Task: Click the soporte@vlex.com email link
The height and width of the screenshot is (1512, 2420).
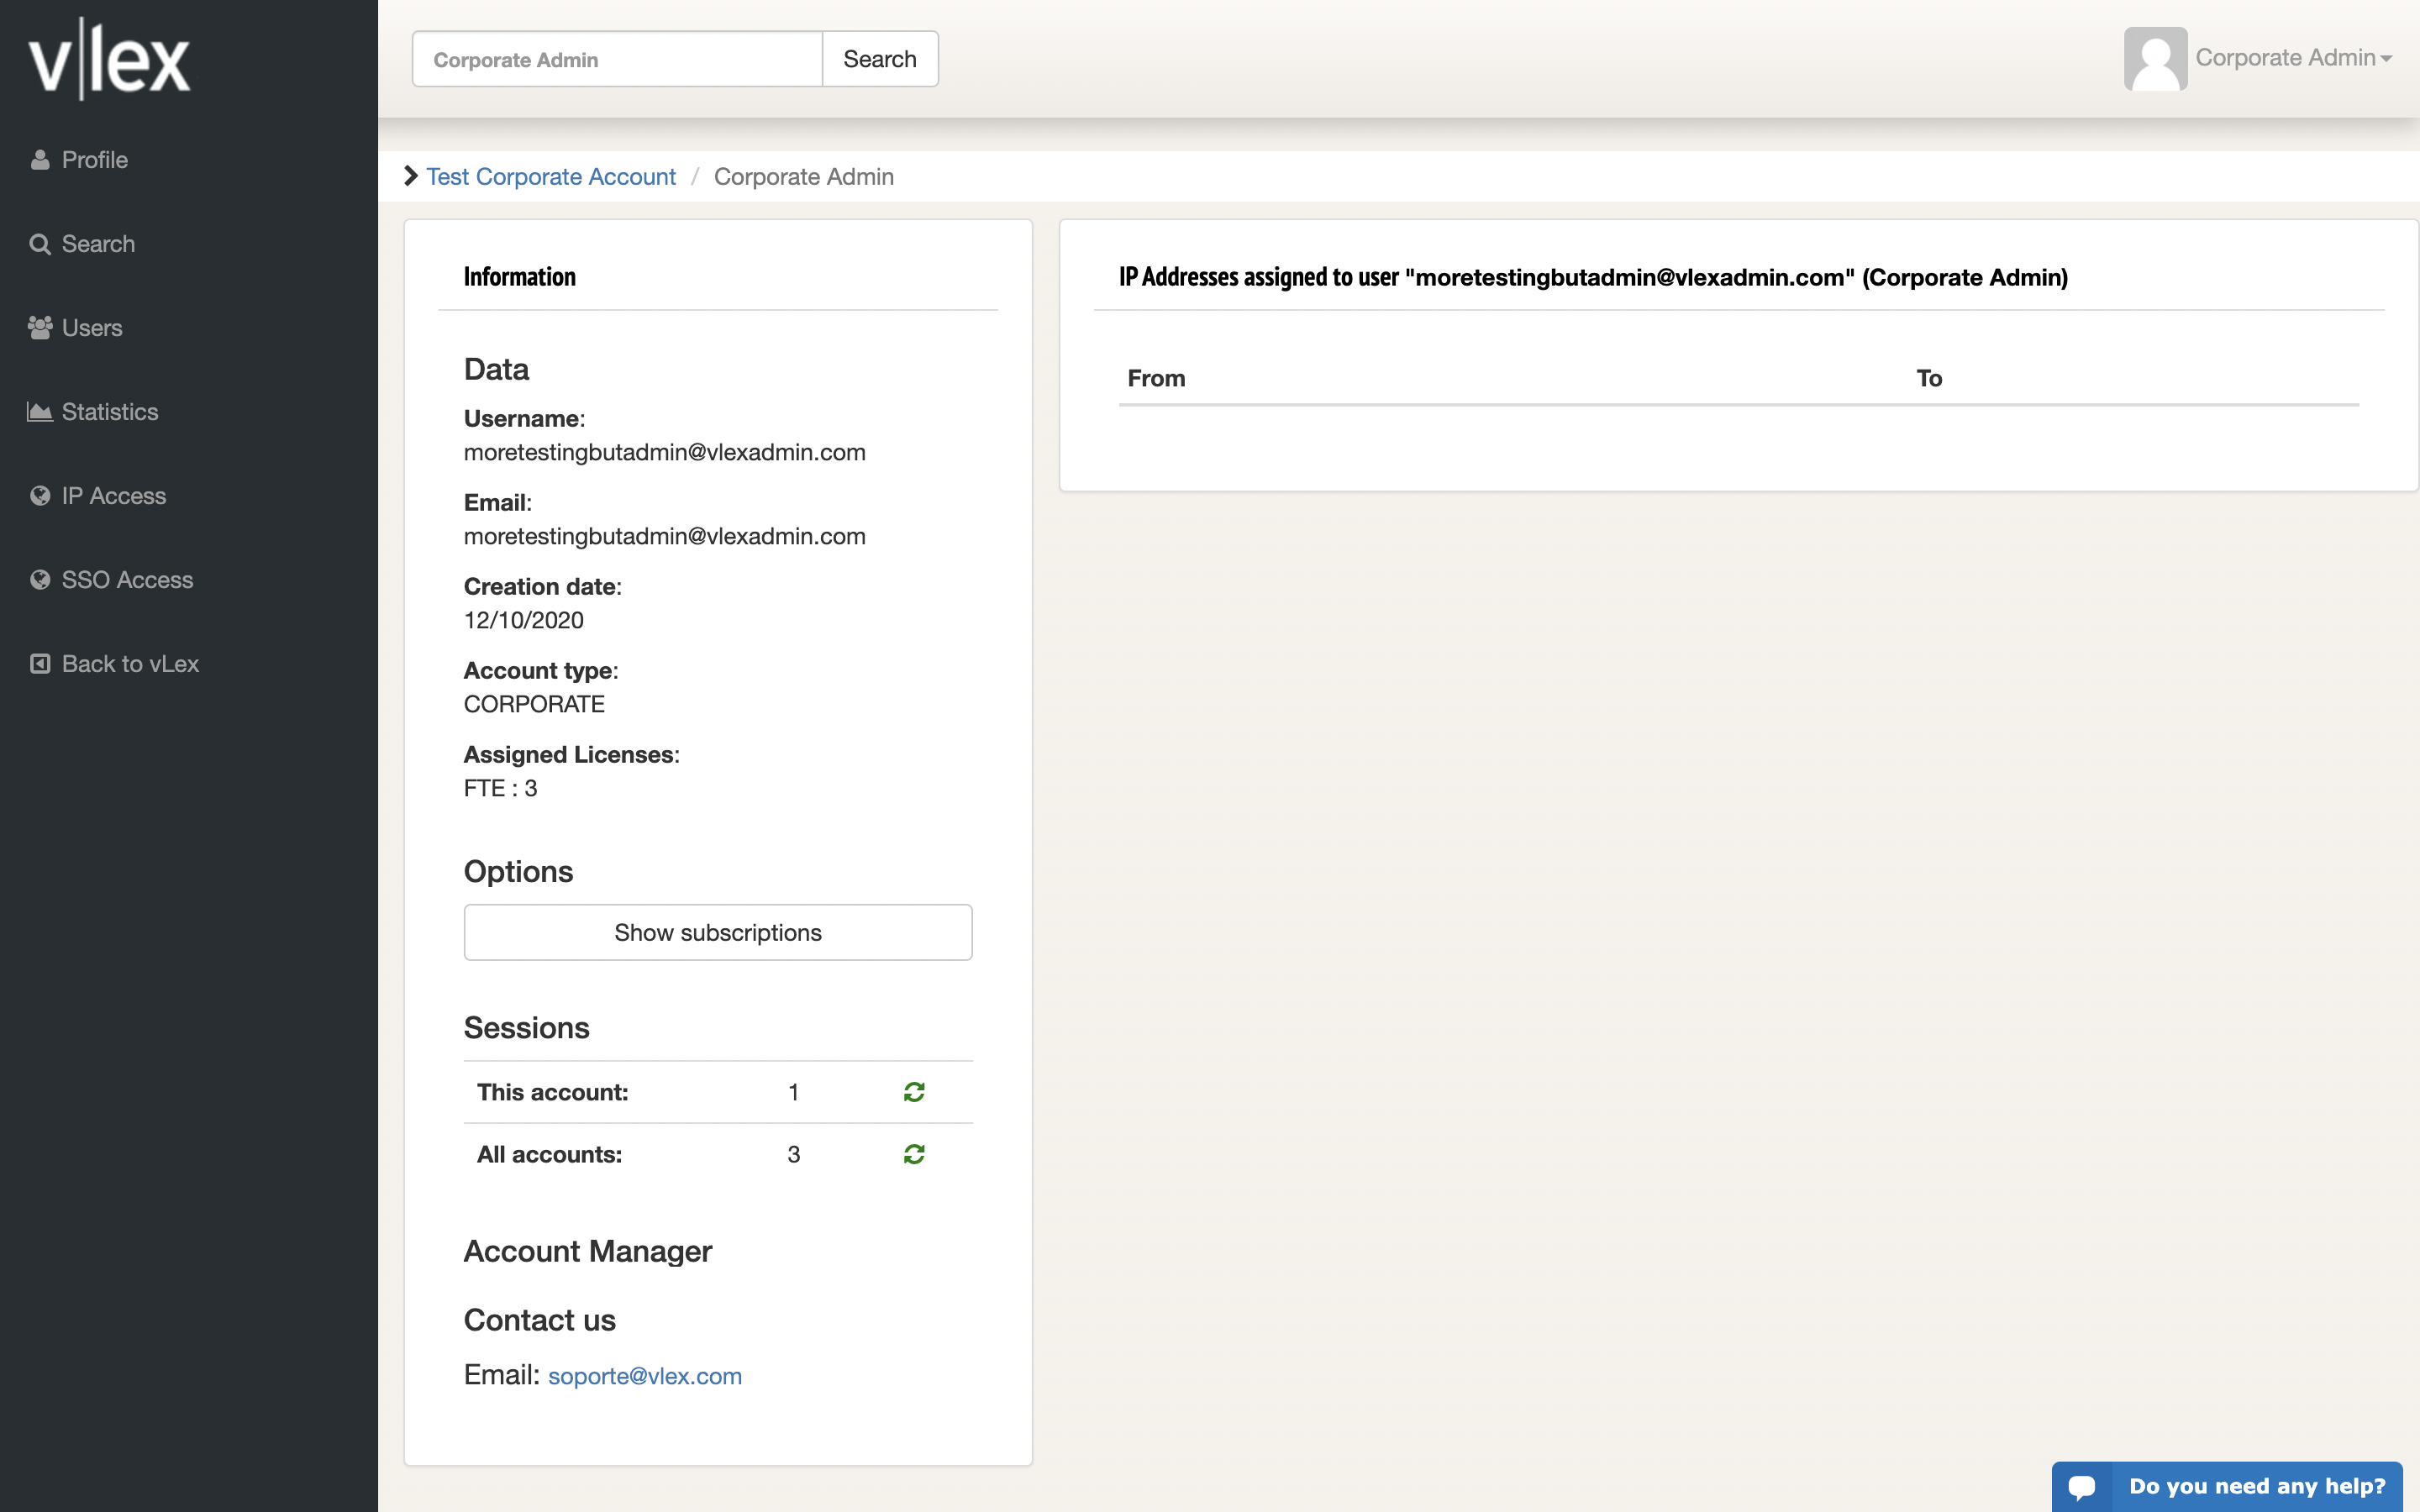Action: point(645,1376)
